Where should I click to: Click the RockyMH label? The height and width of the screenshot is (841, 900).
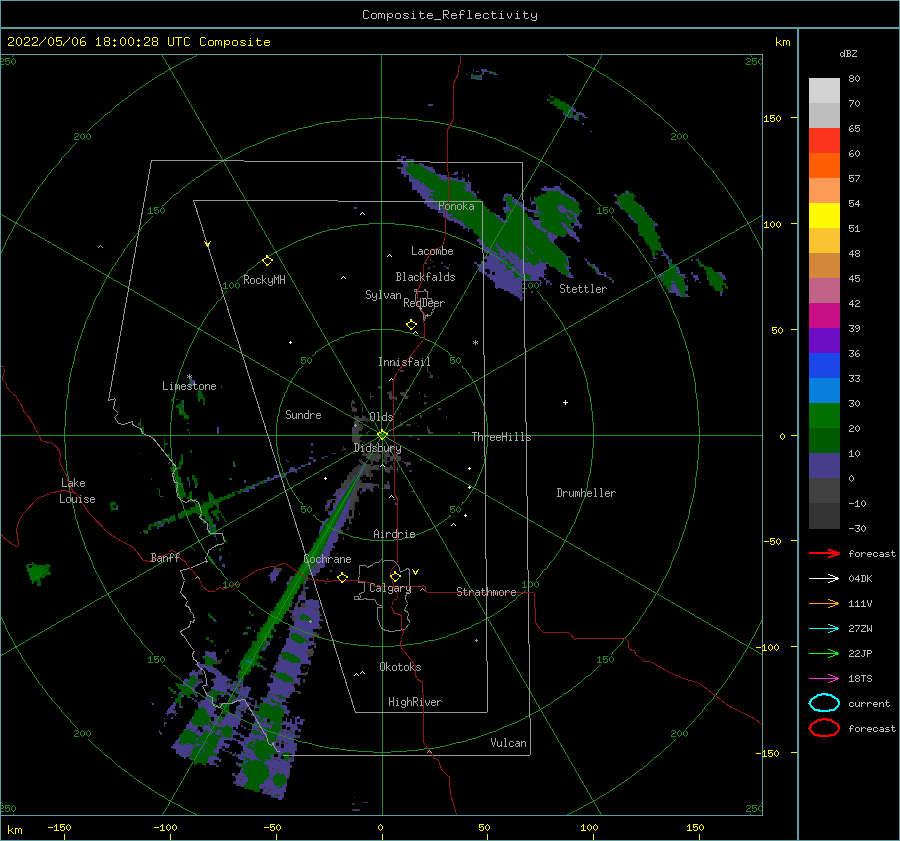point(264,280)
